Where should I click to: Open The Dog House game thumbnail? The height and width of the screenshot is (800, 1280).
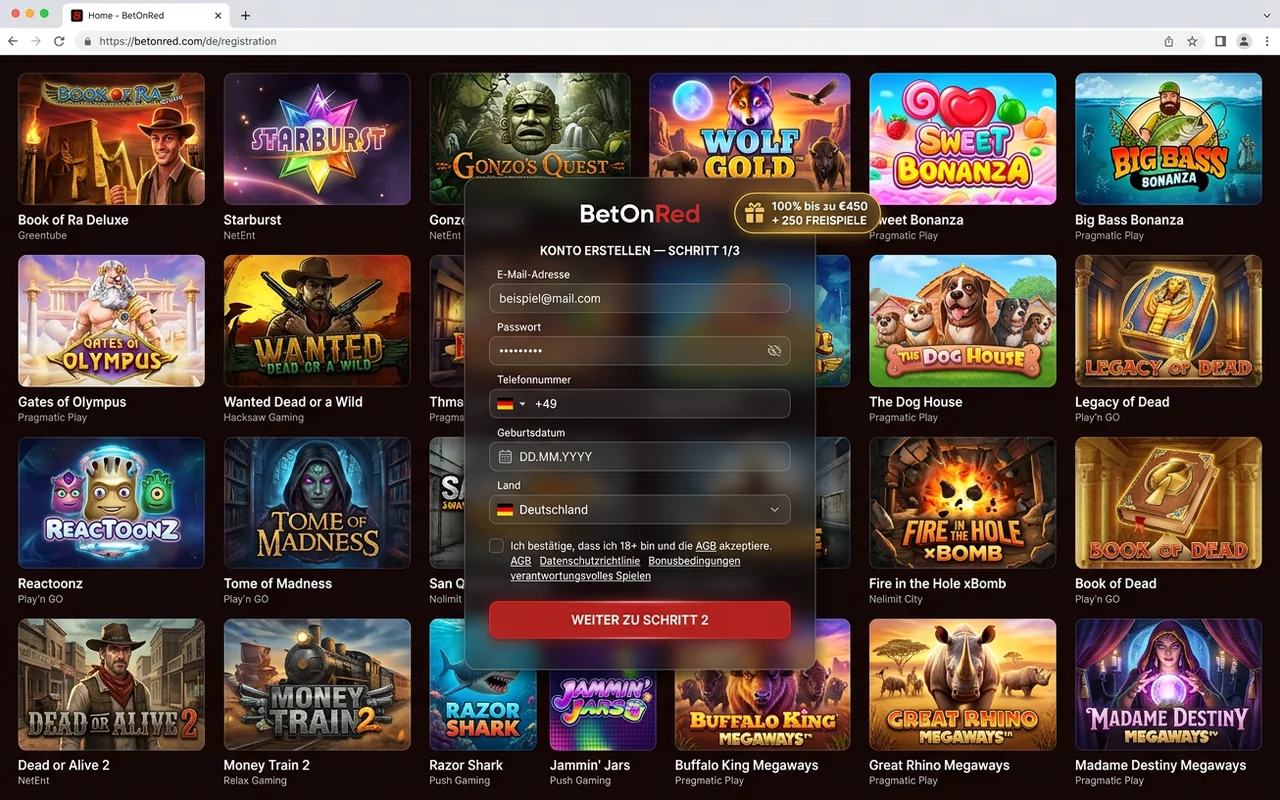point(962,321)
